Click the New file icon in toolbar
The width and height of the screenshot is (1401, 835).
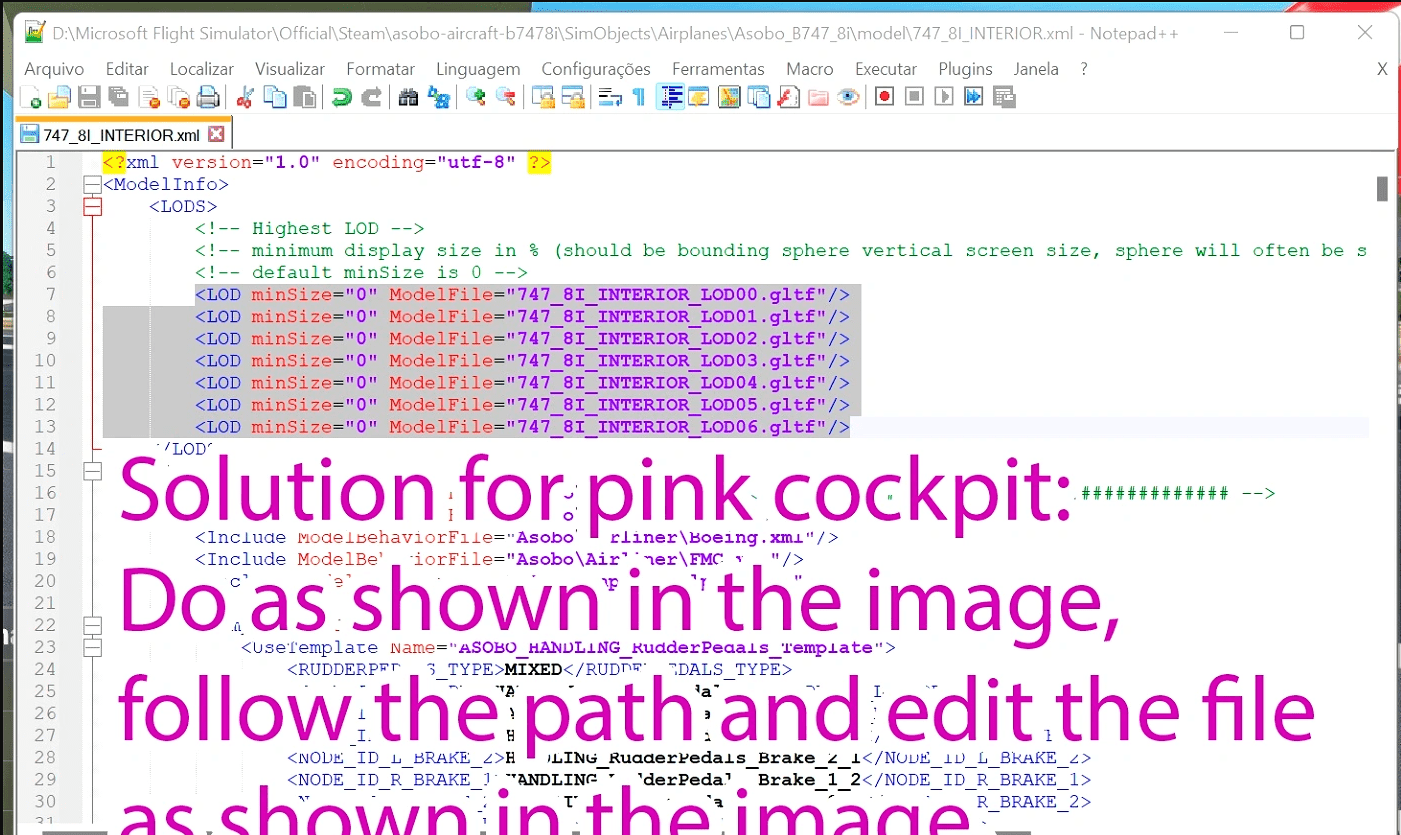pos(32,97)
